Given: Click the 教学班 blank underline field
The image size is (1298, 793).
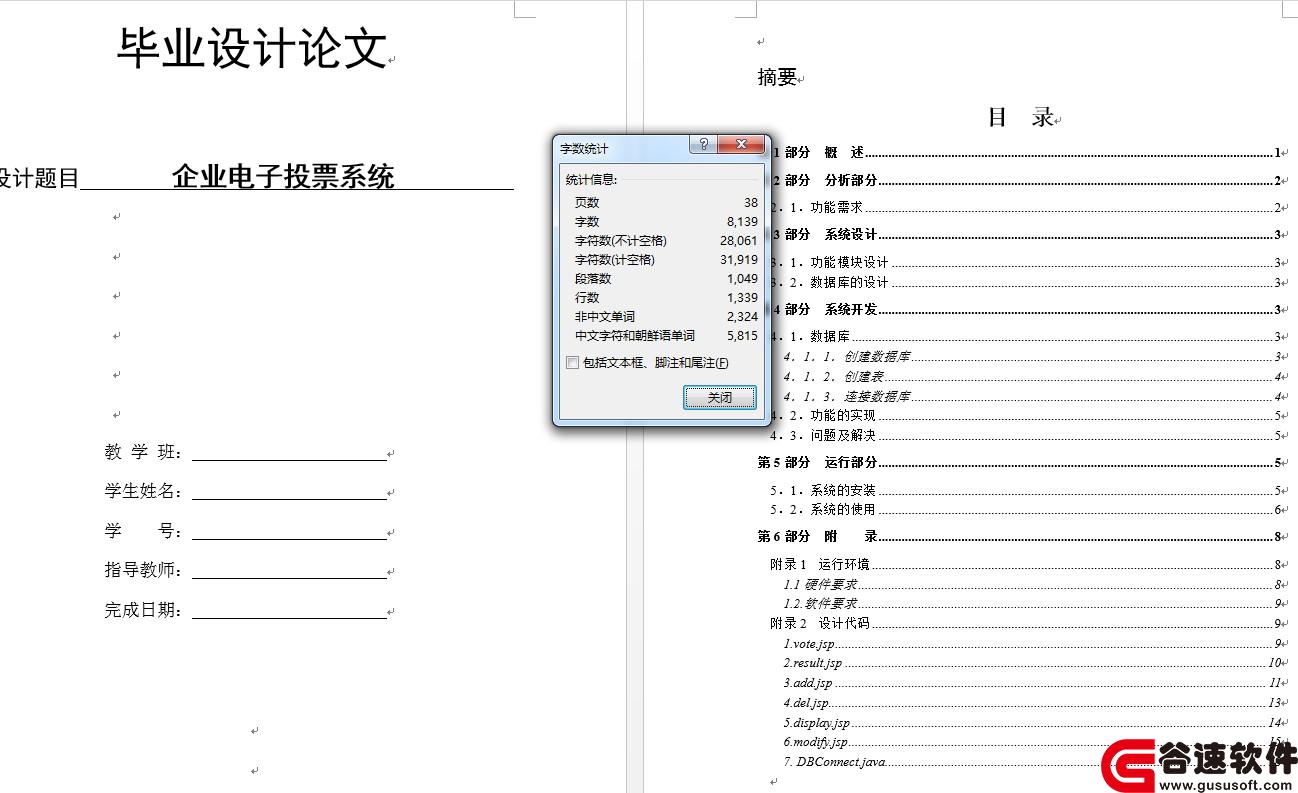Looking at the screenshot, I should click(x=289, y=453).
